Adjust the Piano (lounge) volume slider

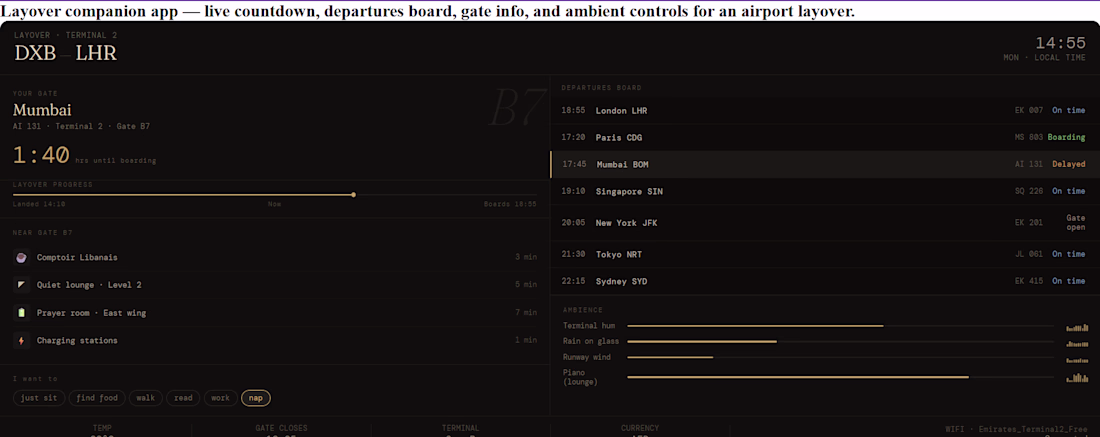click(x=840, y=377)
